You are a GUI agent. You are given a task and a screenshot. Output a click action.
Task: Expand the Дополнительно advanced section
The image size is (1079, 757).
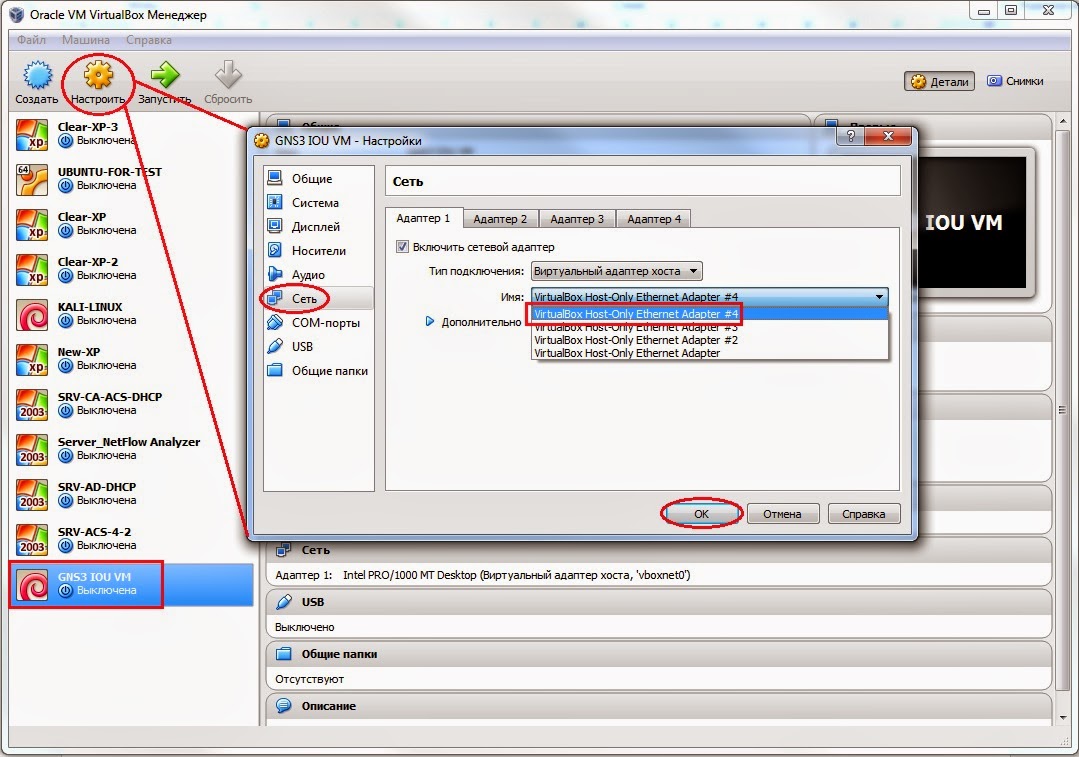(x=430, y=321)
